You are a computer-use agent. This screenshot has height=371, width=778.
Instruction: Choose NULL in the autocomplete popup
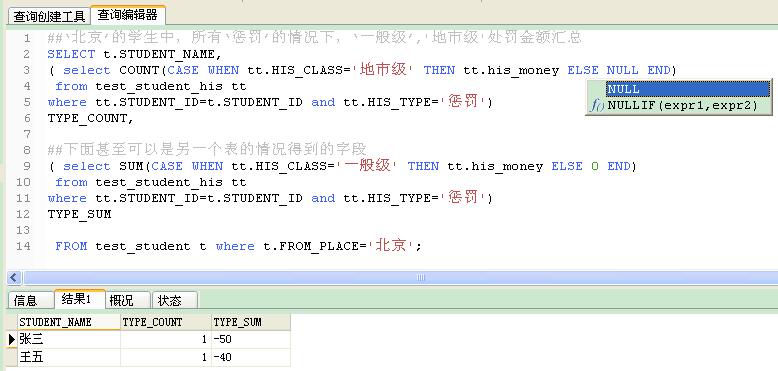pos(687,89)
